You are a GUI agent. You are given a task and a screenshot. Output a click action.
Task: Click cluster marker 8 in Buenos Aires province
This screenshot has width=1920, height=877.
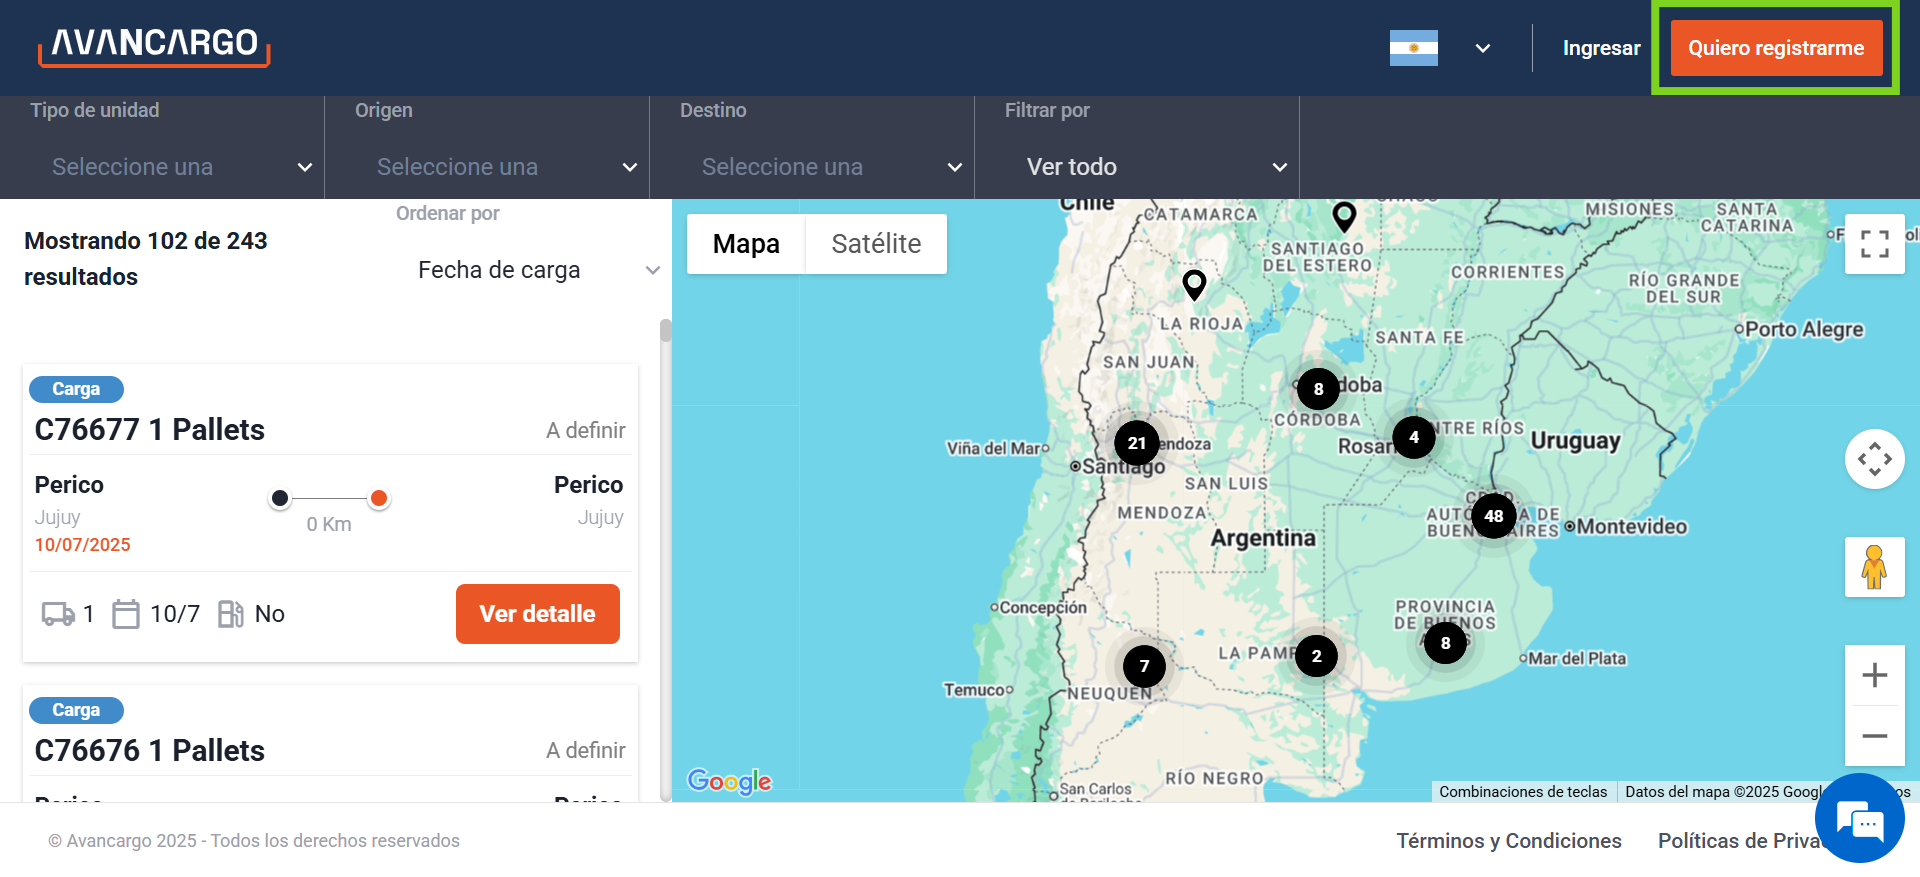tap(1445, 643)
